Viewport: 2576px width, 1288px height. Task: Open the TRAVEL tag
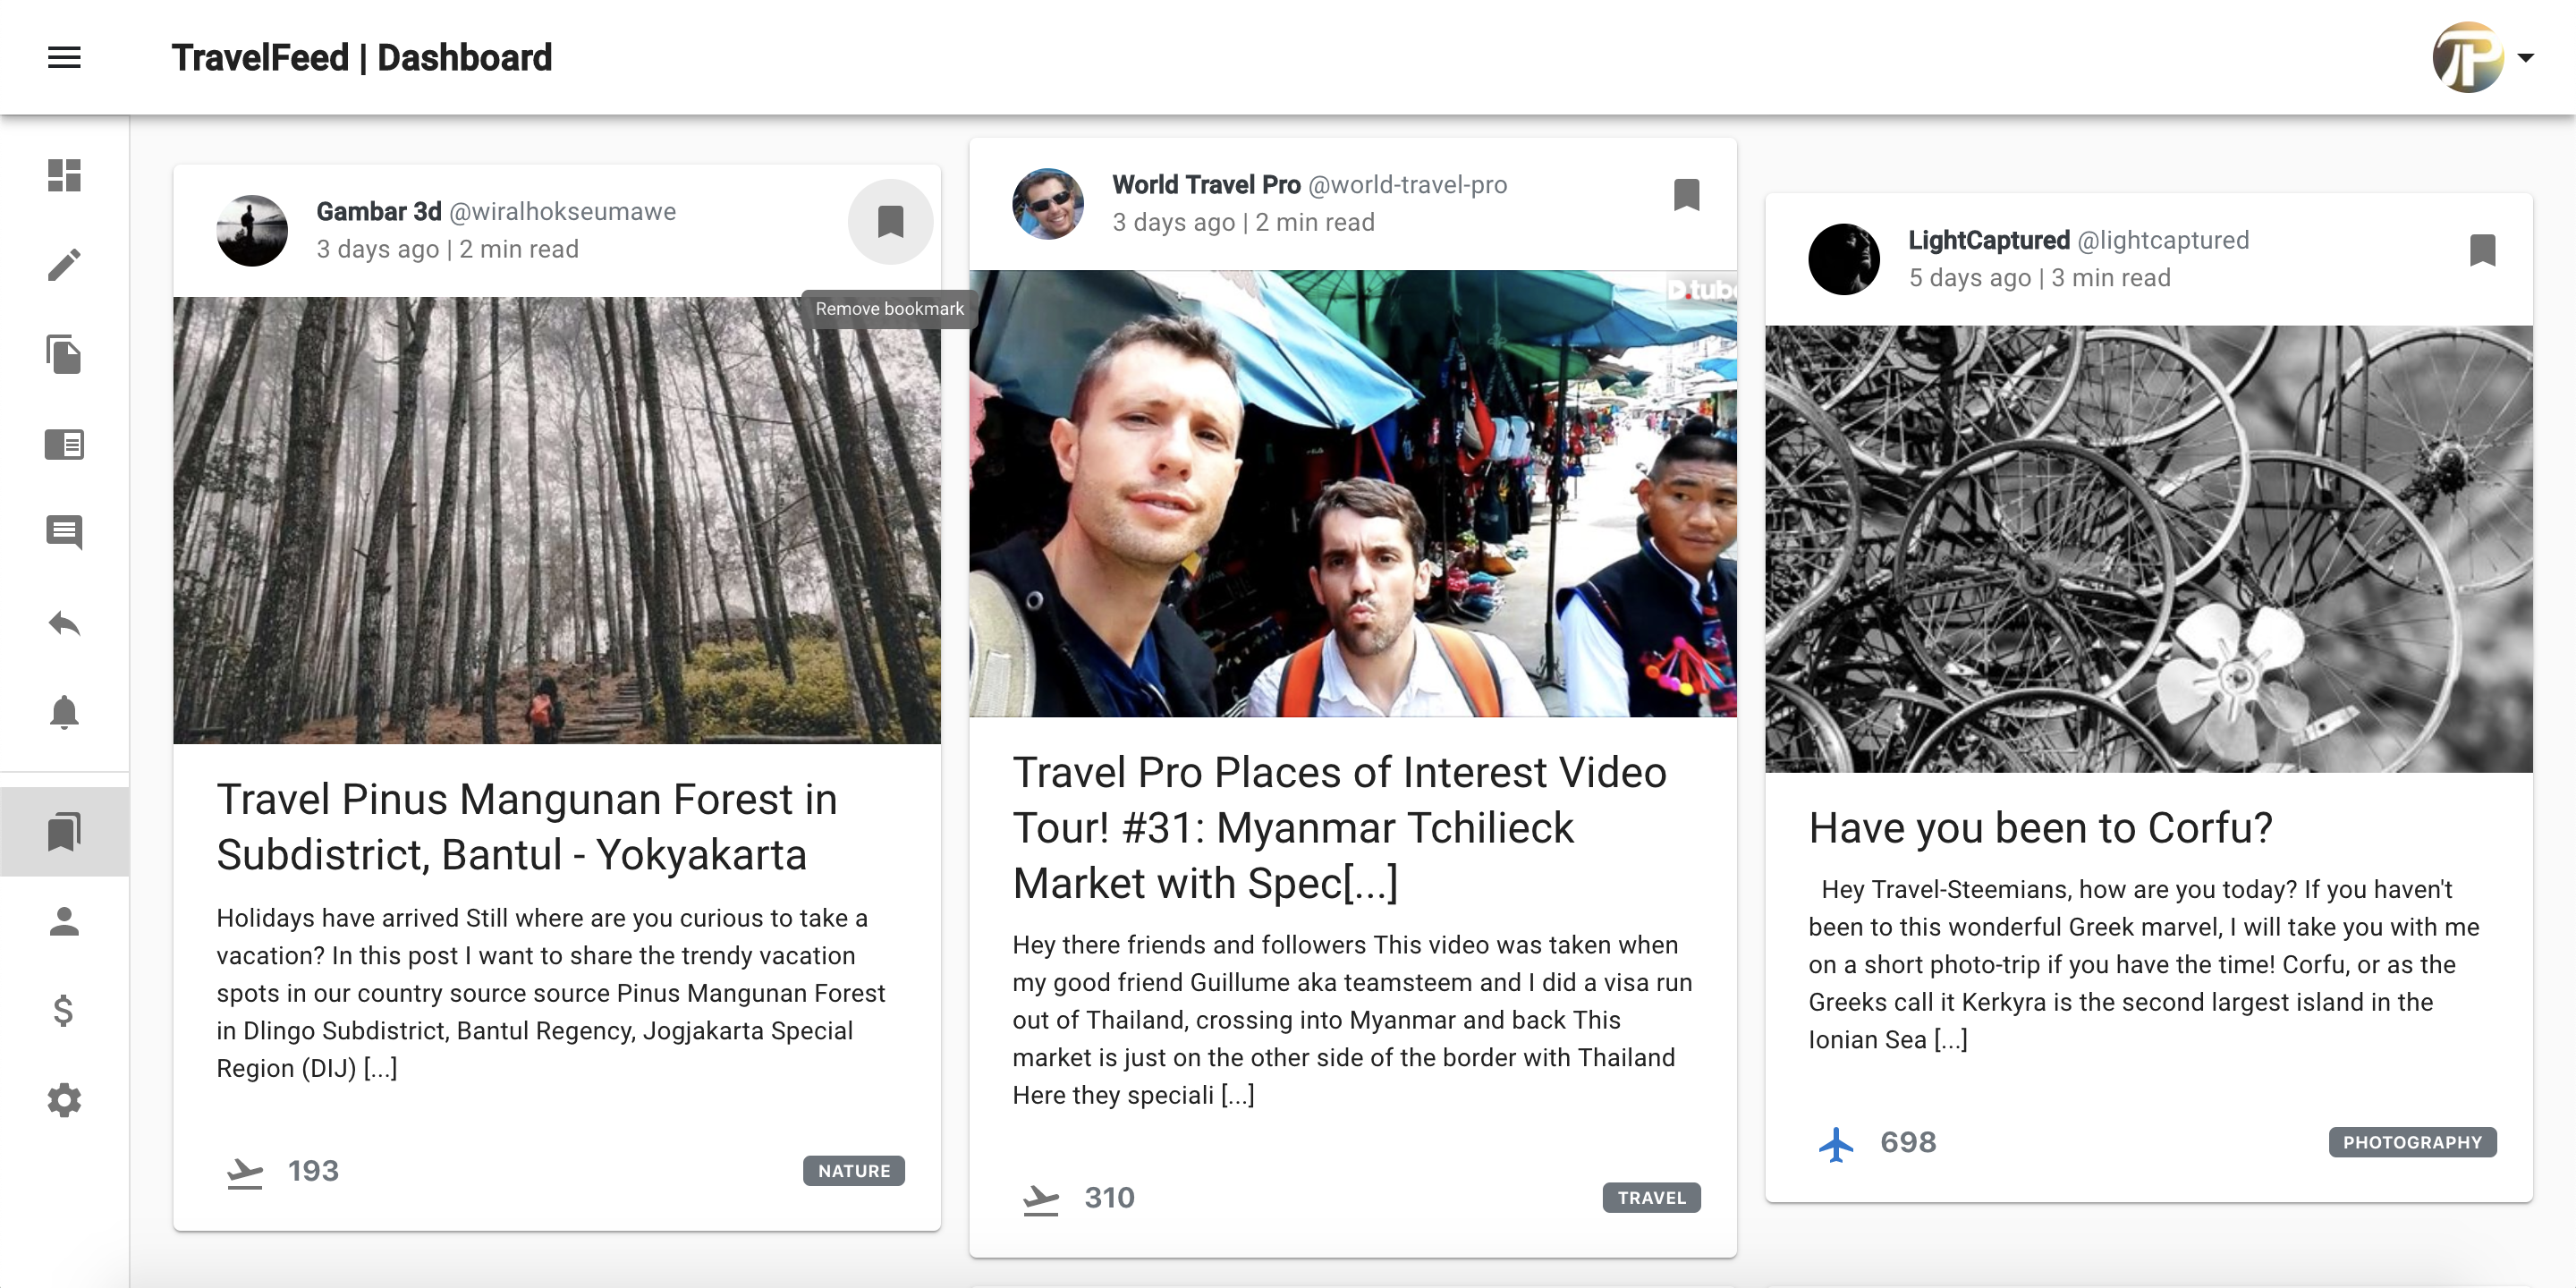point(1651,1198)
